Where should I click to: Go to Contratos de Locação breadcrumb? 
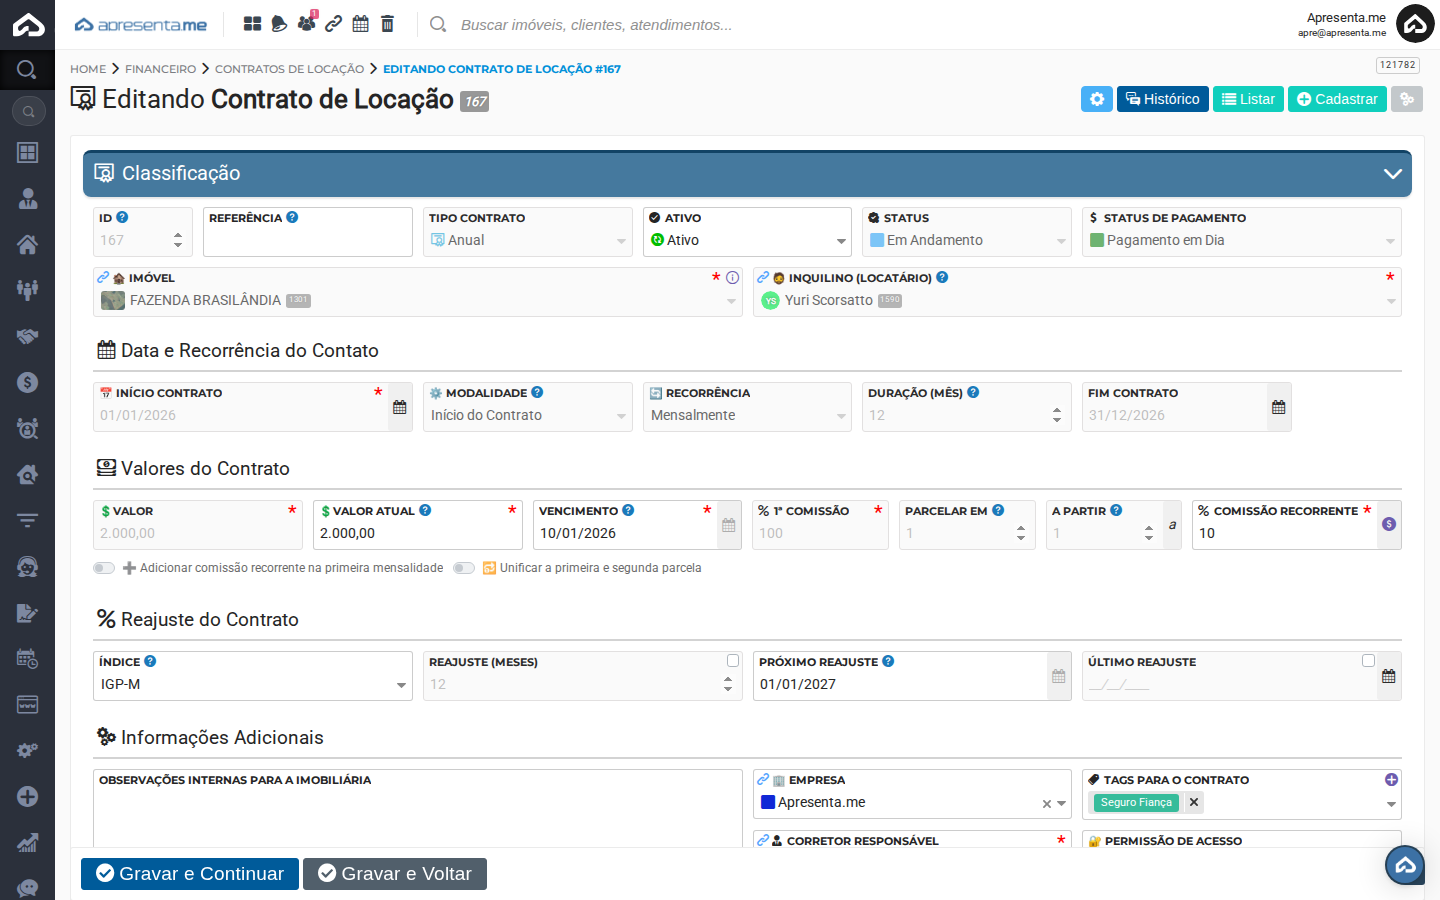point(289,69)
